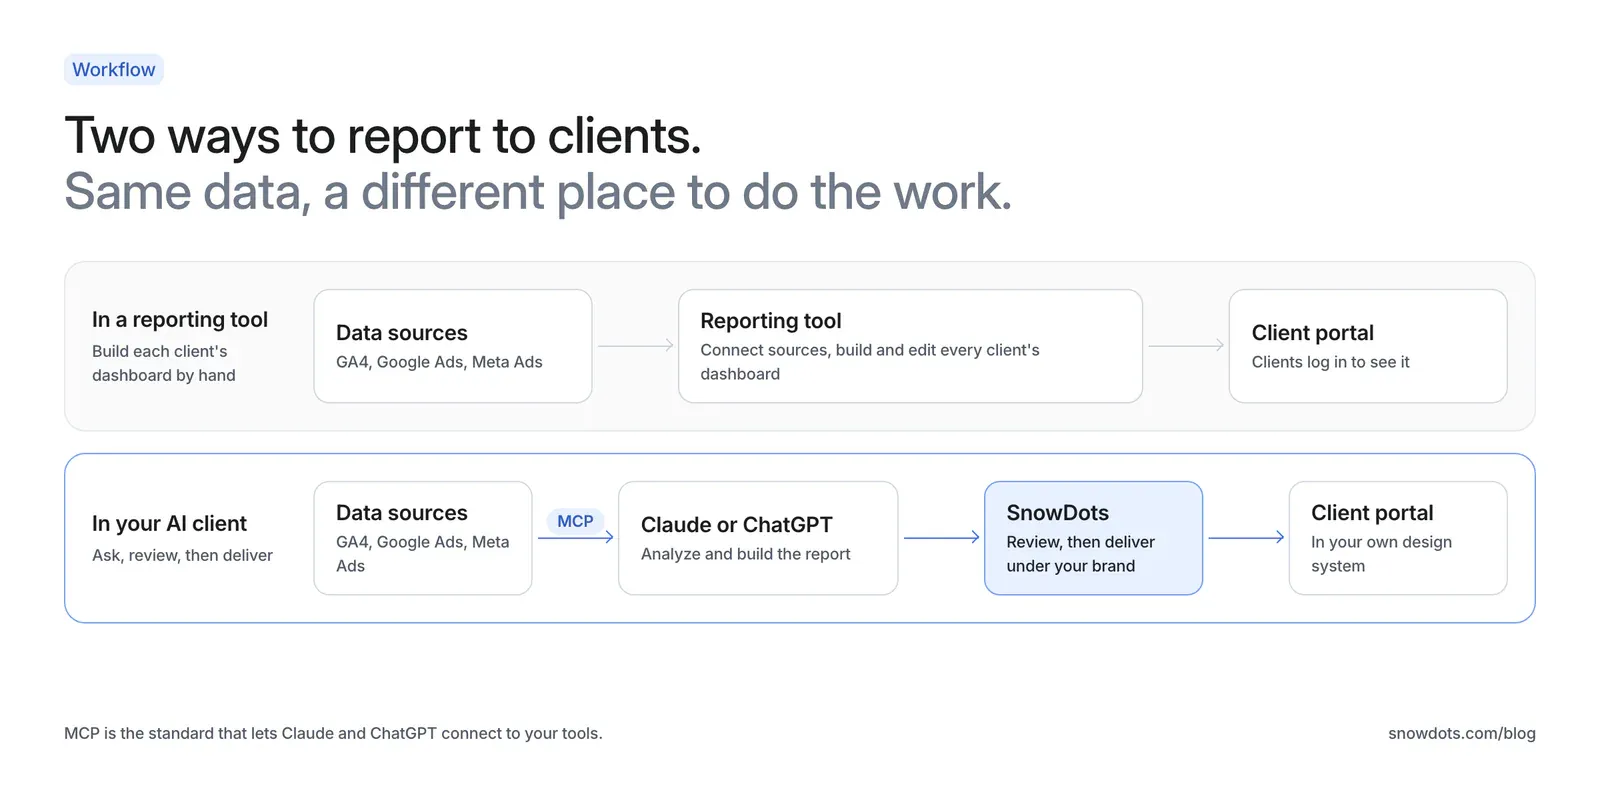The width and height of the screenshot is (1600, 787).
Task: Click the footnote "MCP is the standard..."
Action: coord(333,733)
